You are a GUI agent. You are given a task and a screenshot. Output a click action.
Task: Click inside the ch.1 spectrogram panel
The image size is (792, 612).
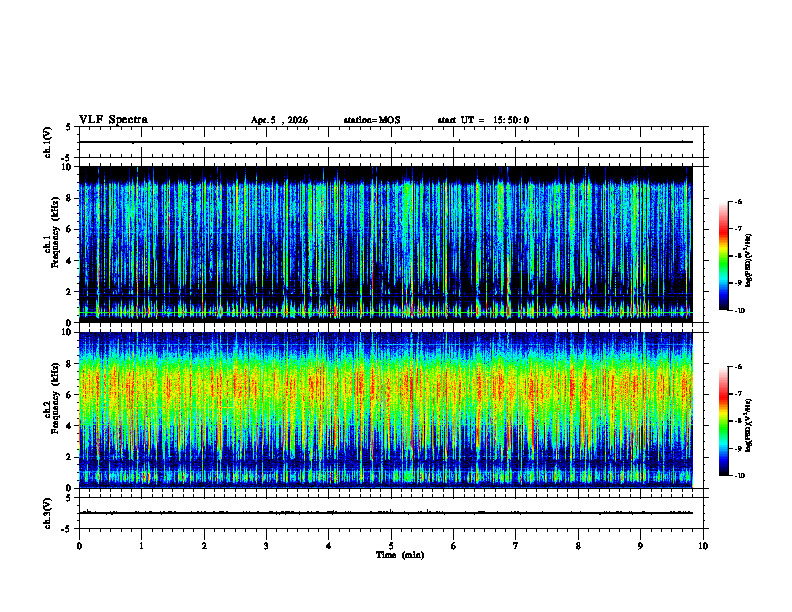[385, 244]
